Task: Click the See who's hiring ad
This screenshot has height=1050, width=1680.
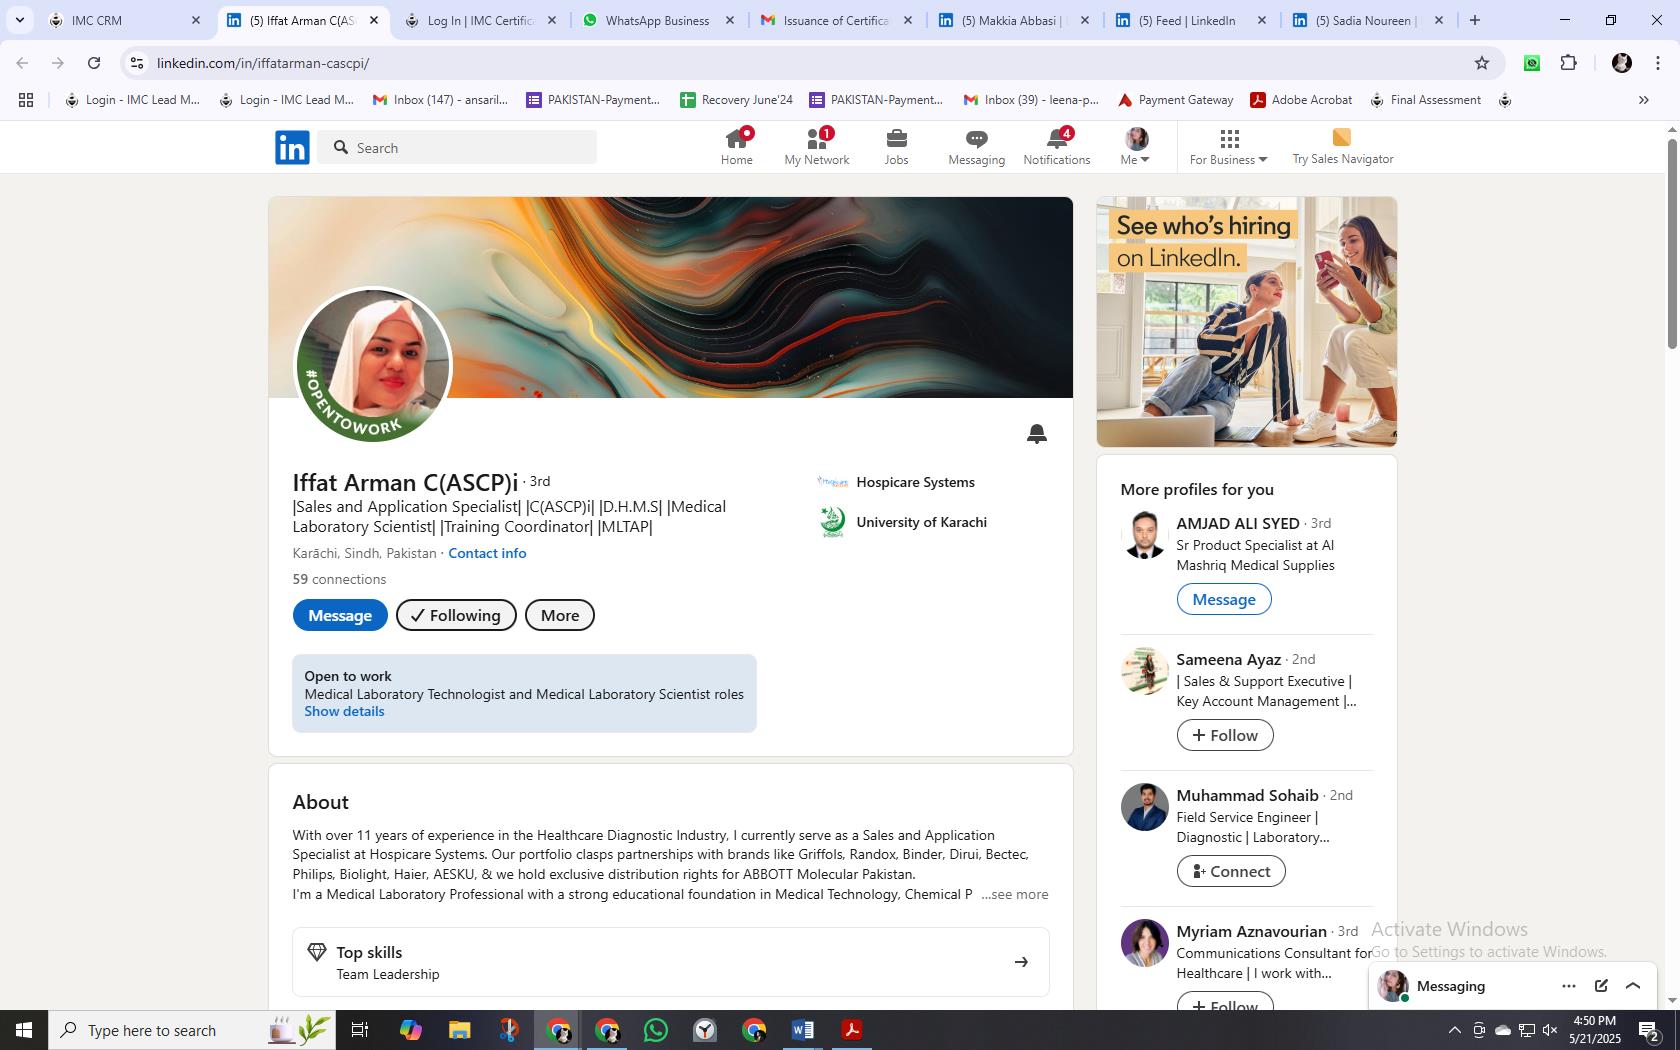Action: (1246, 322)
